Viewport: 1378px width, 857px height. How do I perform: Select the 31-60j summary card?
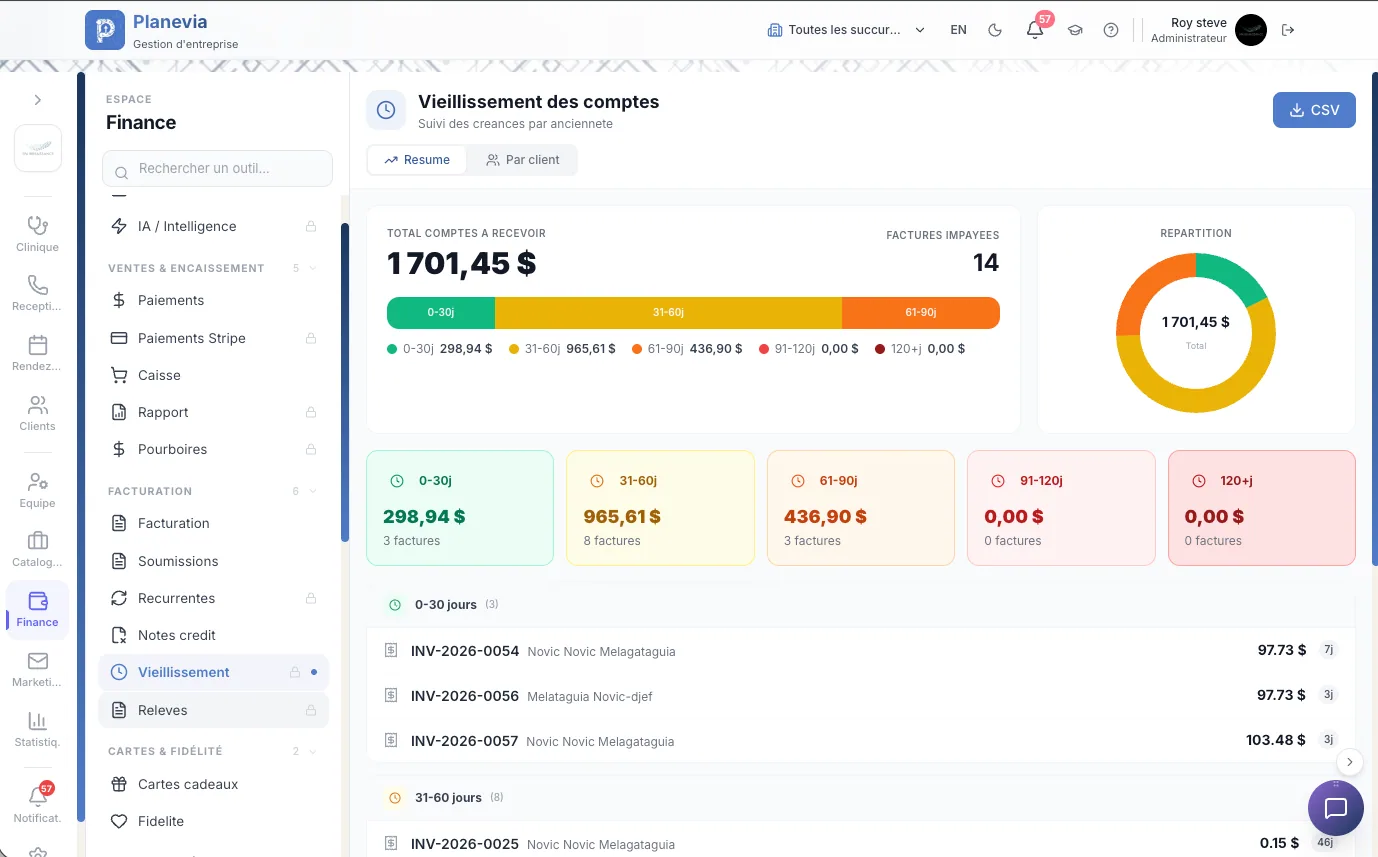point(660,508)
